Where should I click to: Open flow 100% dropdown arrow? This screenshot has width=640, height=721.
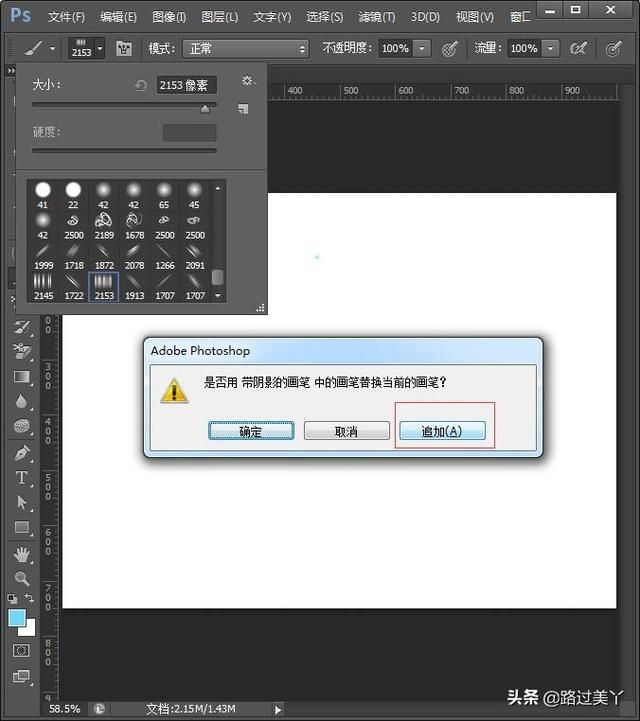550,48
